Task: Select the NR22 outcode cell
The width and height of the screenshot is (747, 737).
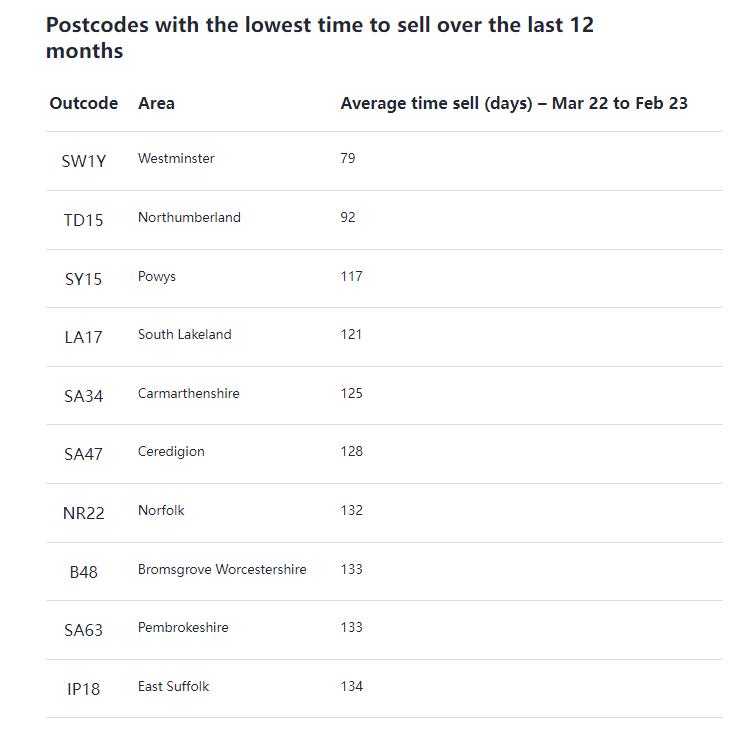Action: click(x=83, y=512)
